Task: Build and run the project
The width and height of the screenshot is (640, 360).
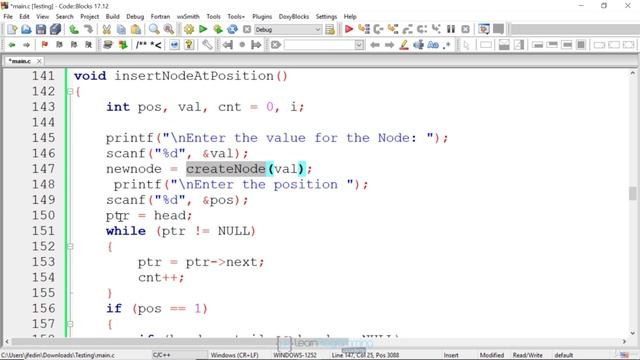Action: 218,29
